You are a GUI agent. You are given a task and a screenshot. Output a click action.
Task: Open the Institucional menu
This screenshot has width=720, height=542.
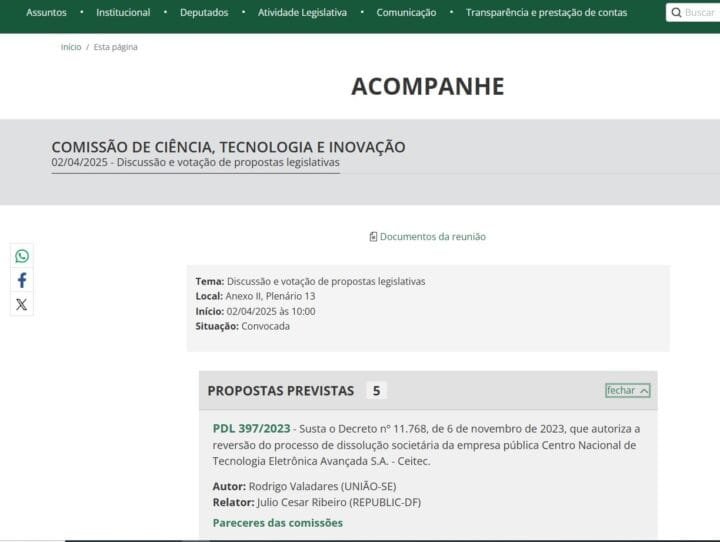(123, 13)
